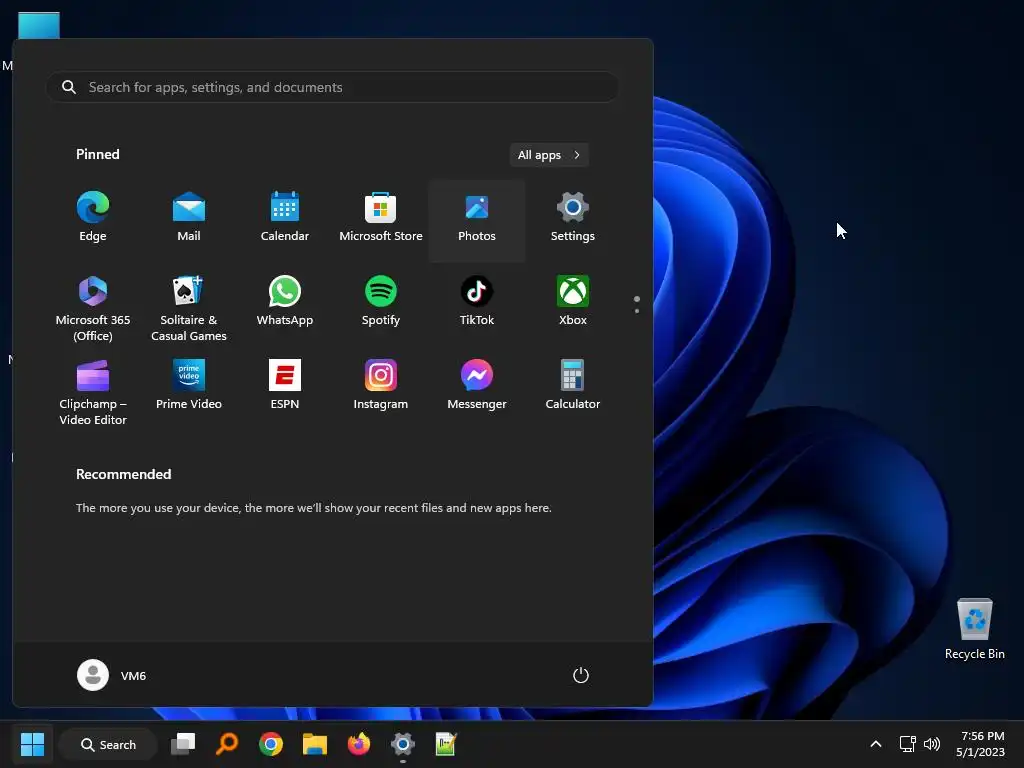
Task: Launch the Xbox app
Action: pyautogui.click(x=573, y=302)
